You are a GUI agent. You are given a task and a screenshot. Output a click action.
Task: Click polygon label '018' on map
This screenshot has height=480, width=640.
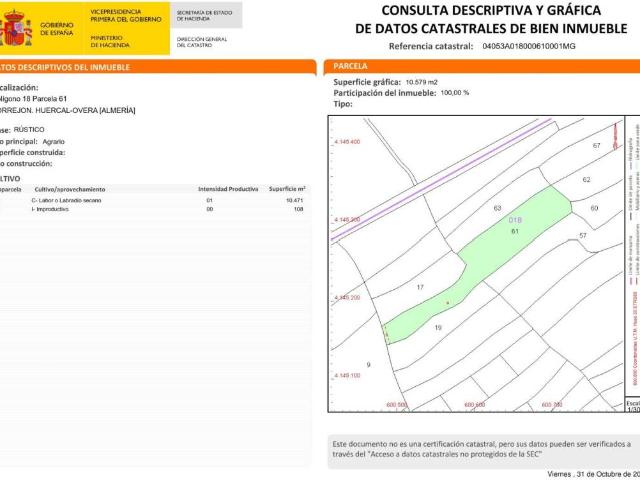coord(515,220)
